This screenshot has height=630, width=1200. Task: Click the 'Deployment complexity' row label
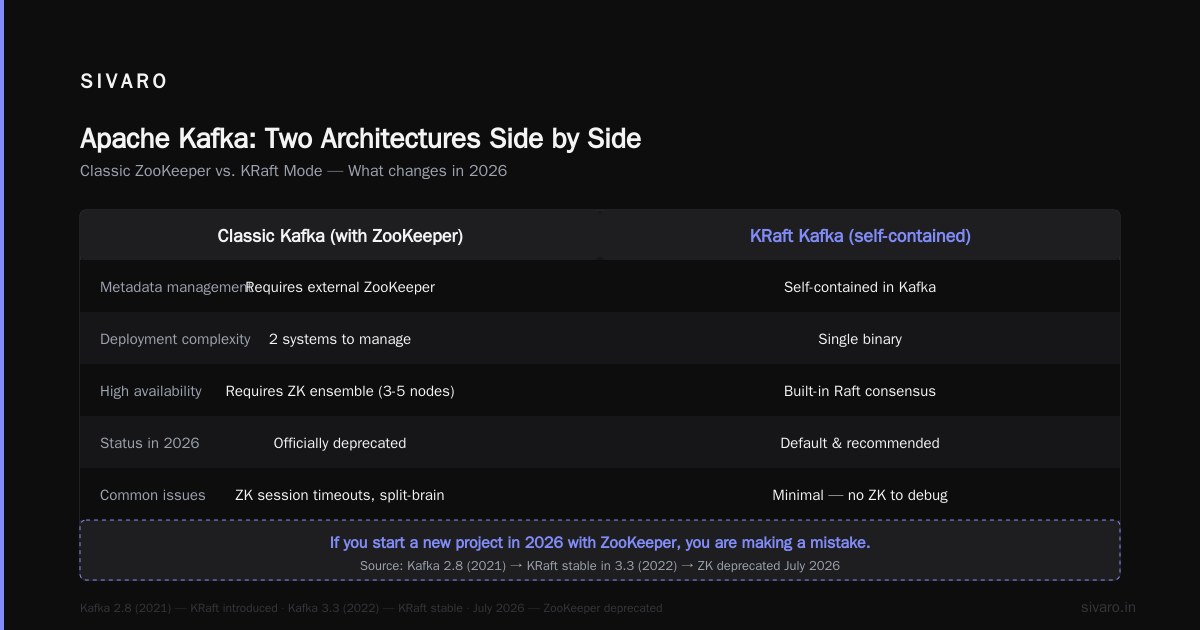click(x=175, y=339)
